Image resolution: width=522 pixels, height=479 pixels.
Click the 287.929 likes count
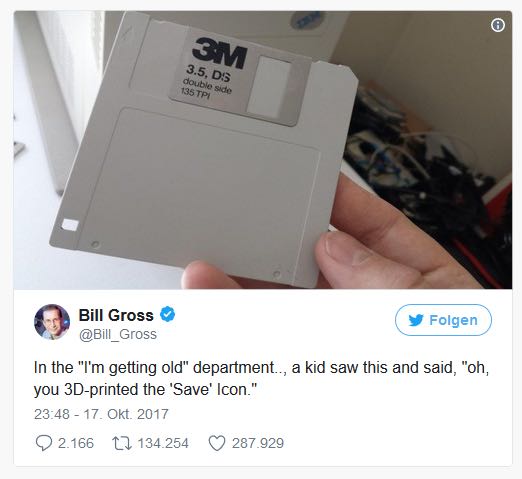pyautogui.click(x=258, y=443)
